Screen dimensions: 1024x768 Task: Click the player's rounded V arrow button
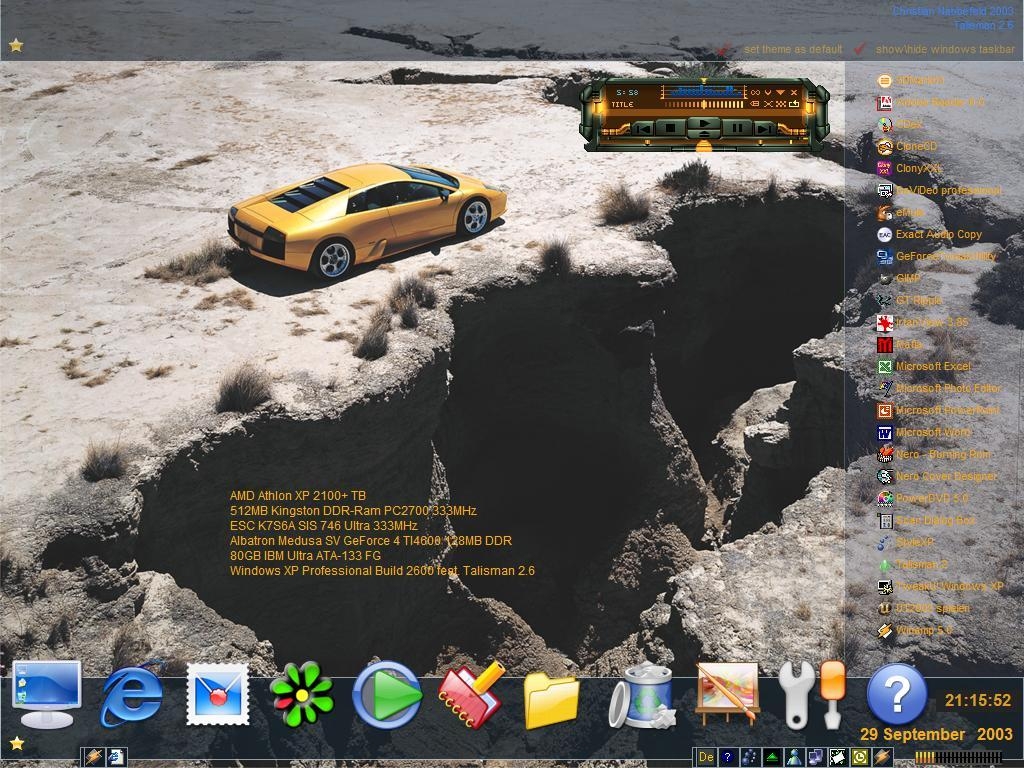[768, 93]
